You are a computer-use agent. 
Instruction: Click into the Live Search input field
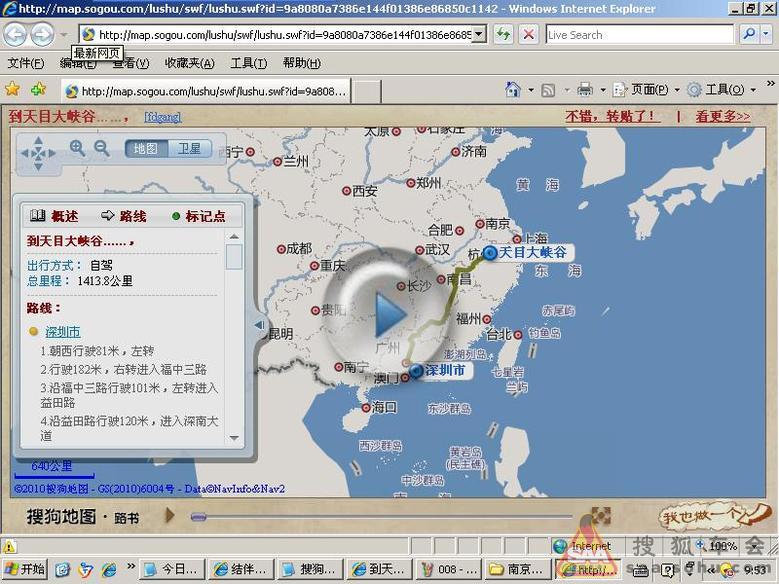click(639, 35)
